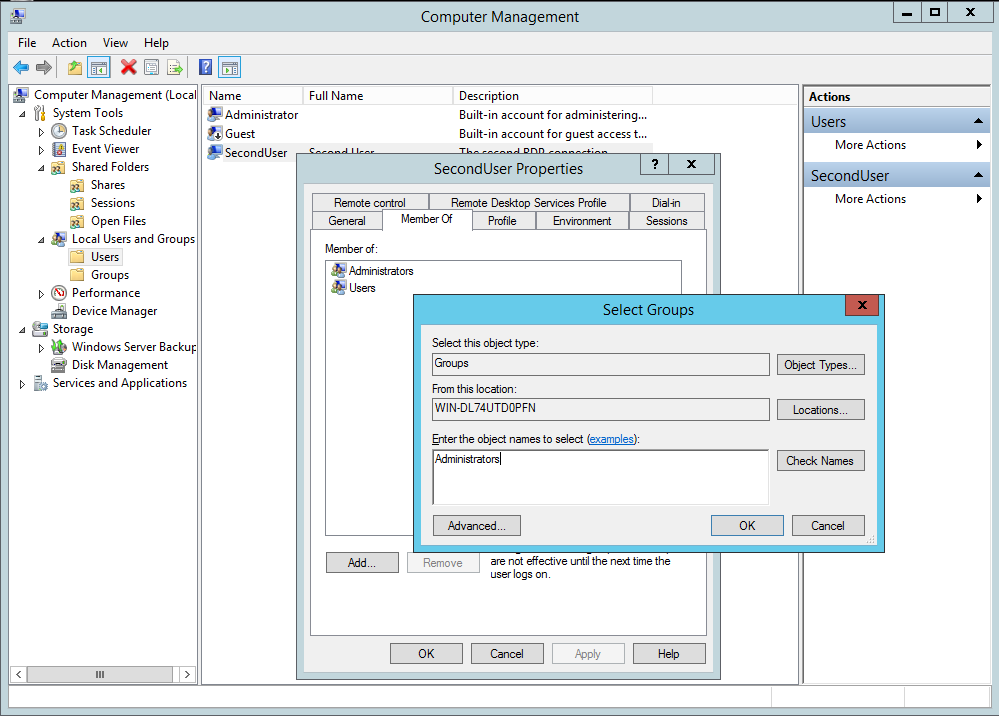Screen dimensions: 999x716
Task: Collapse the Shared Folders tree node
Action: click(x=41, y=168)
